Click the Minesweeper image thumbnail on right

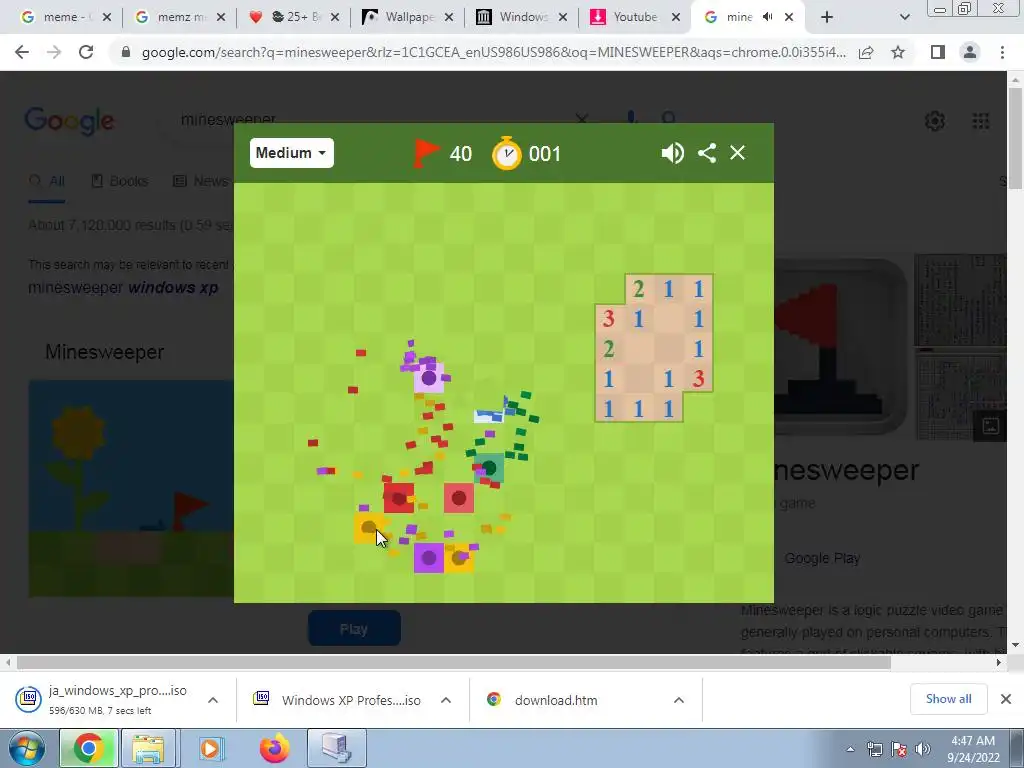pyautogui.click(x=843, y=346)
